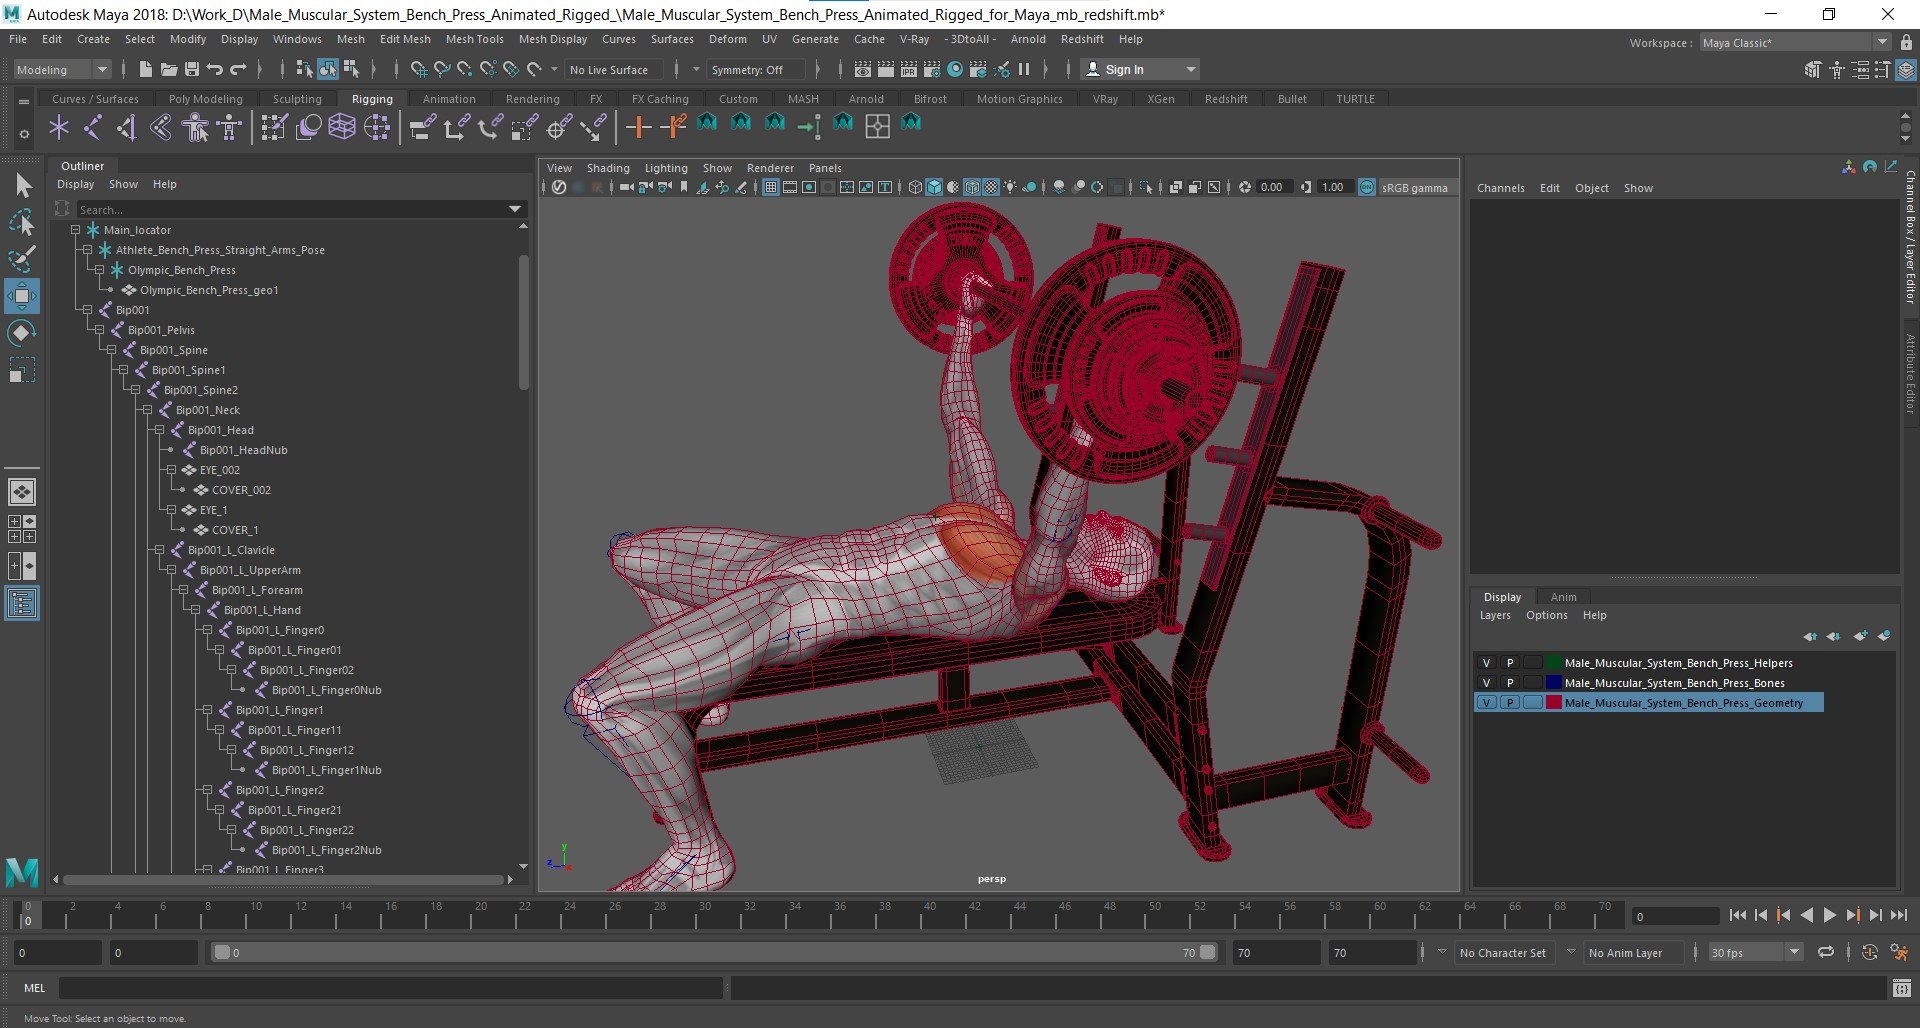
Task: Enable Smooth Shade All cube icon
Action: 934,187
